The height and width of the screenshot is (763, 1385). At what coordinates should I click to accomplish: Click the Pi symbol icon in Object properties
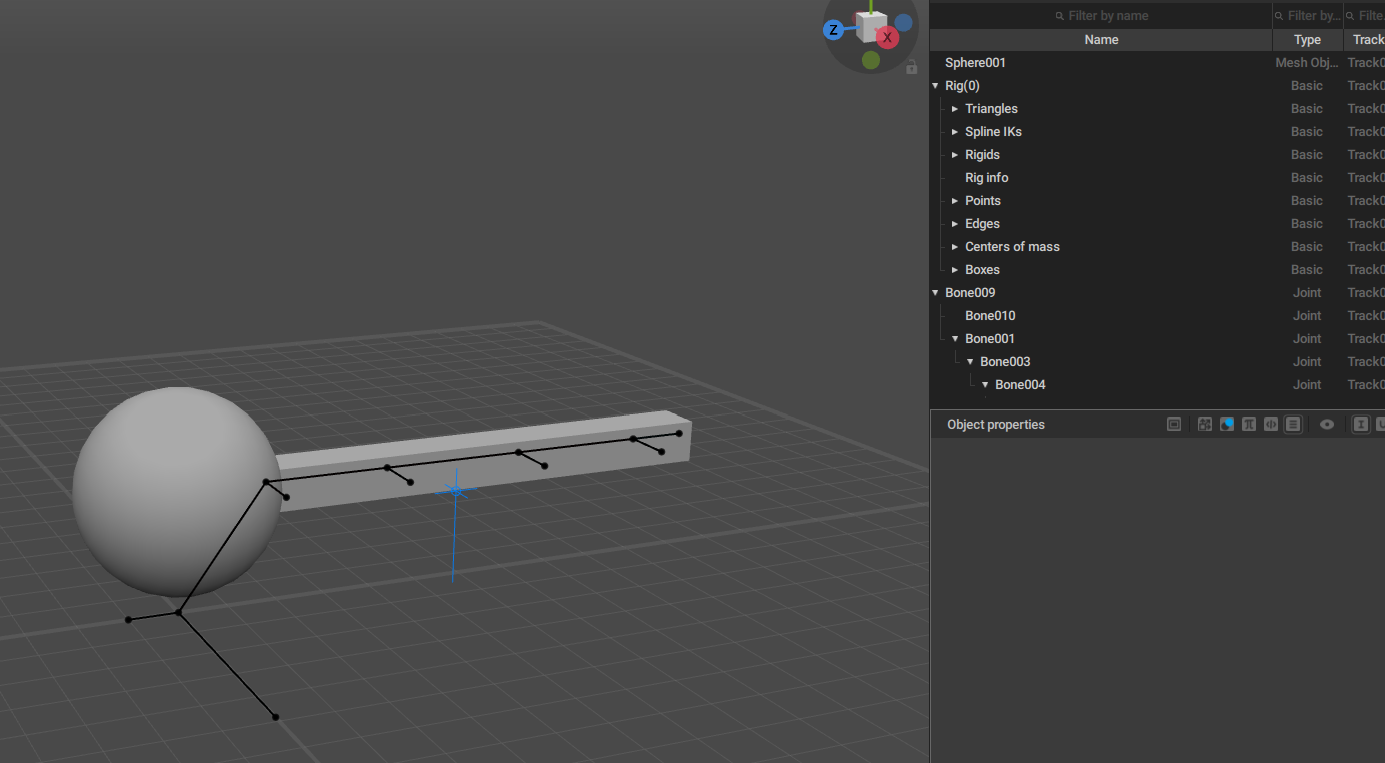(1249, 424)
